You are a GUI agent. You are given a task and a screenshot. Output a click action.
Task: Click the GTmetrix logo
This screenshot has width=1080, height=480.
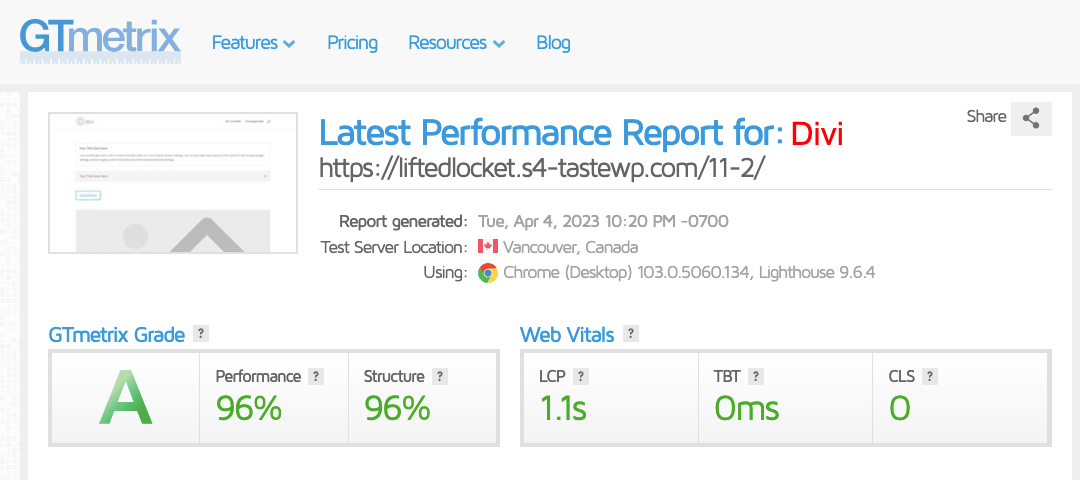coord(100,39)
